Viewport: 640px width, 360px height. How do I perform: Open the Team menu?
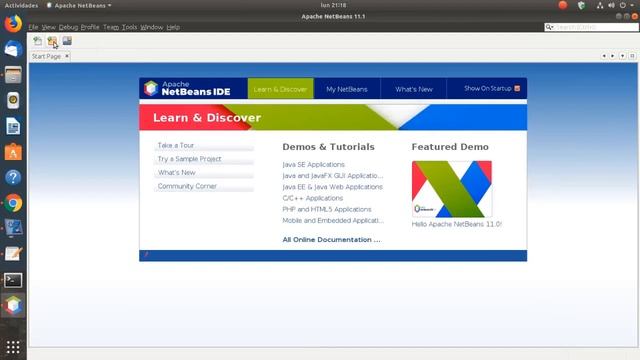[111, 27]
